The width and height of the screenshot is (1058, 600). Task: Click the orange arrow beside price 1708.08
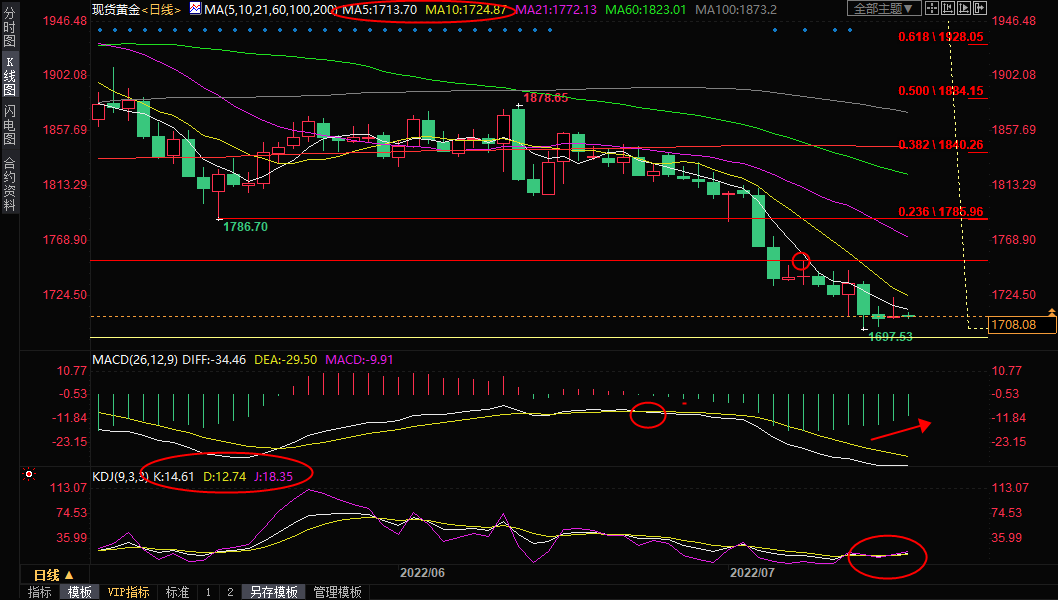1050,315
